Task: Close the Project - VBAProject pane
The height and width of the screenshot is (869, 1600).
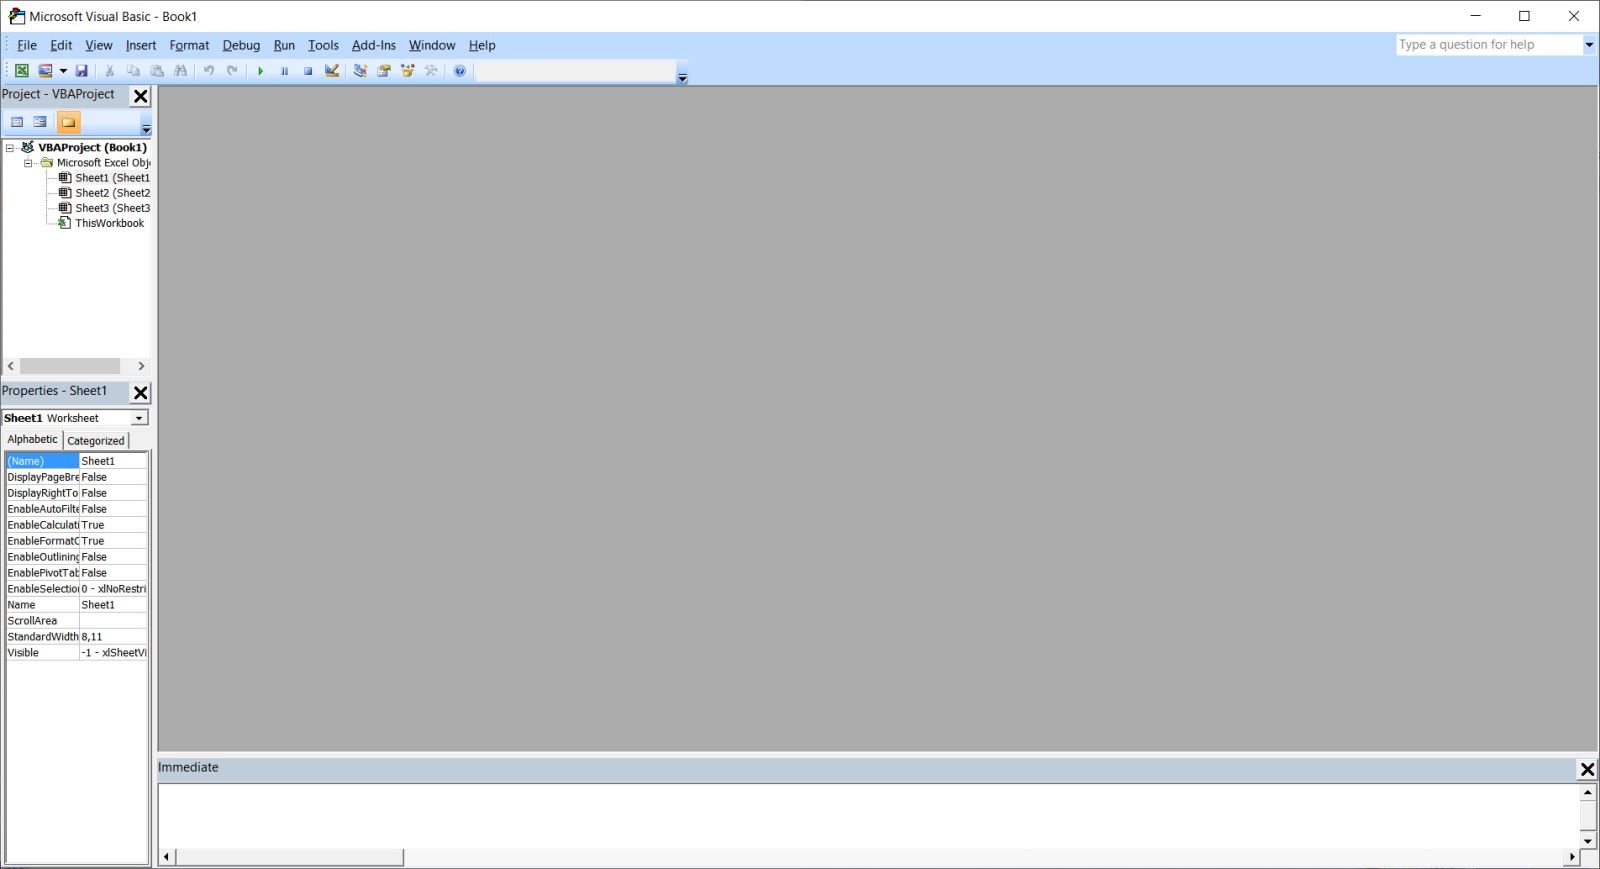Action: (141, 96)
